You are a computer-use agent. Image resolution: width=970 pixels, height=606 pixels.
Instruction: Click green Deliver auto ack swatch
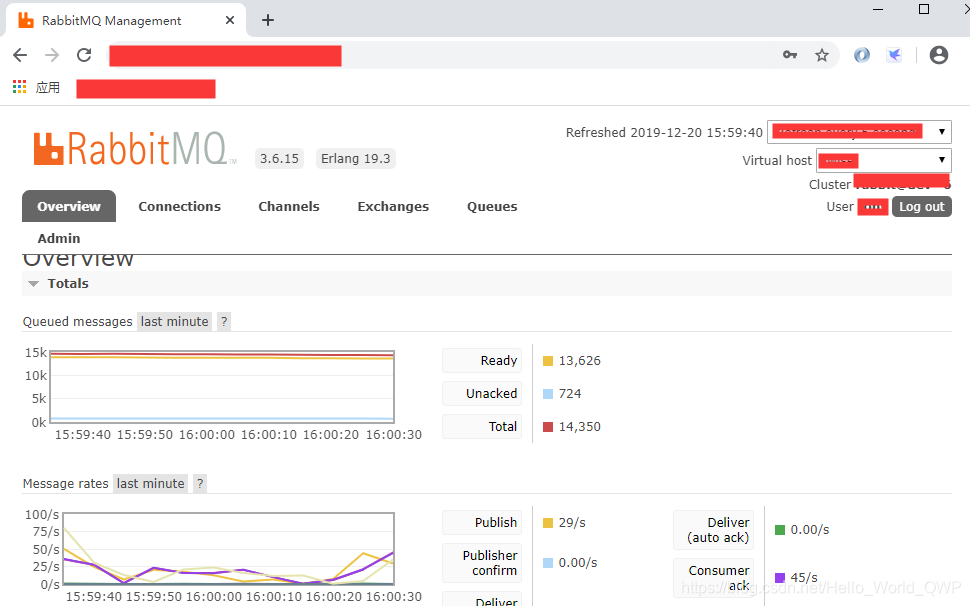[x=779, y=530]
